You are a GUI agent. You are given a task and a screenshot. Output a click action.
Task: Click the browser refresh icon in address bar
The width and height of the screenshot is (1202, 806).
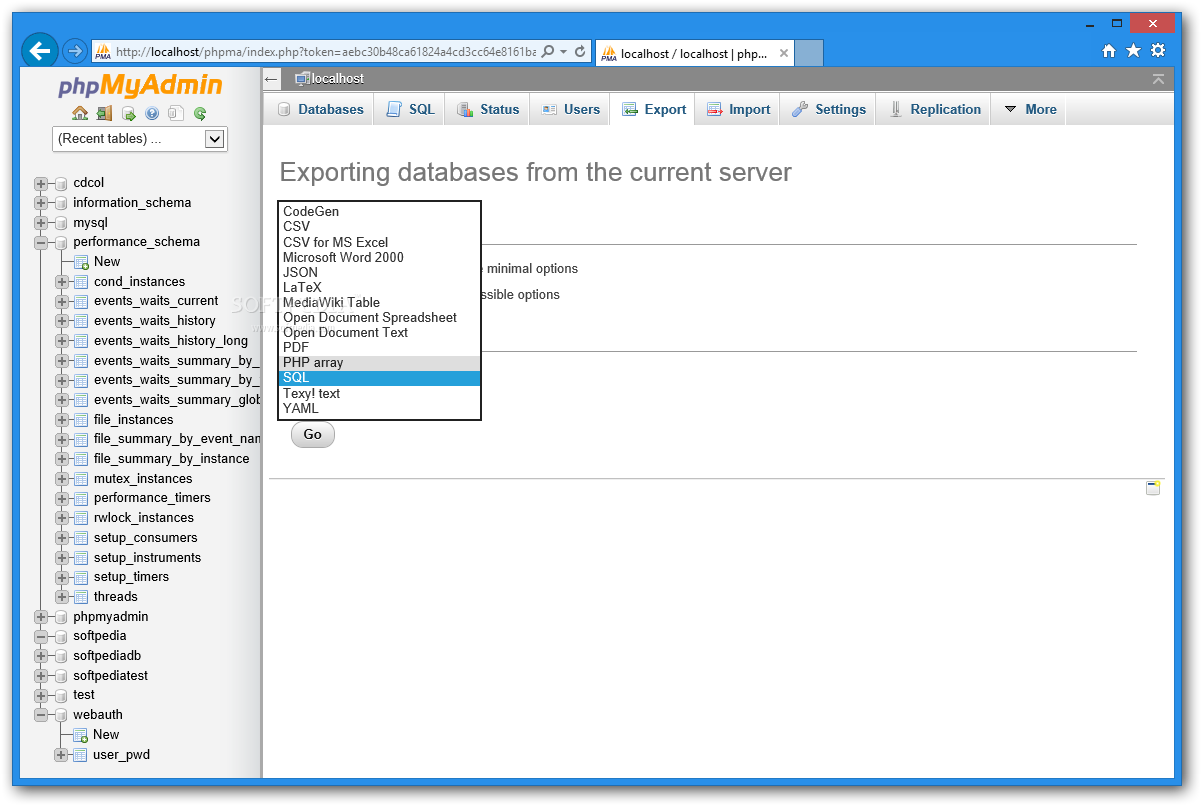pos(580,51)
